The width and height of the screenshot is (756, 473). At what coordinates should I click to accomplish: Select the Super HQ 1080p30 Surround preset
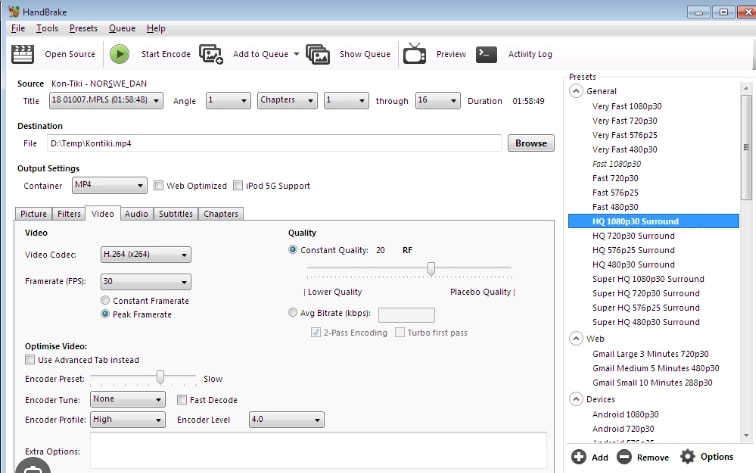(648, 279)
